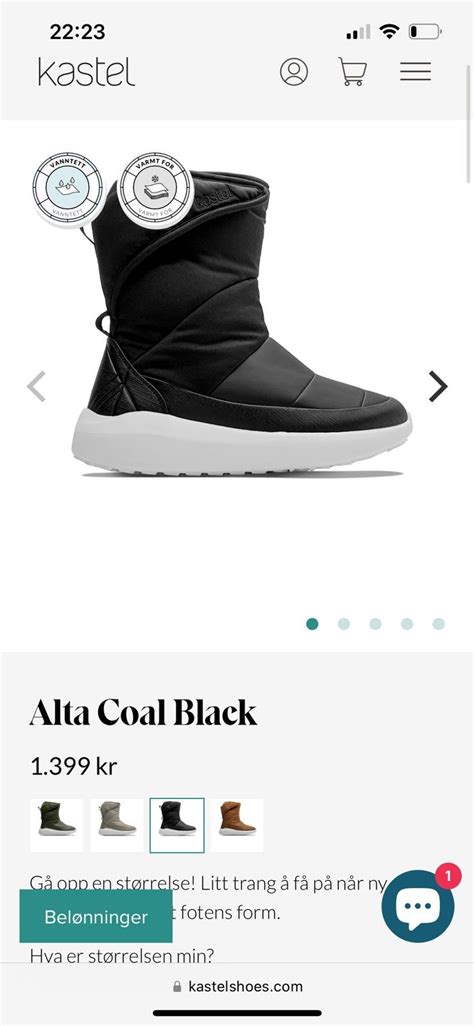Select the black boot color thumbnail
The width and height of the screenshot is (474, 1026).
click(177, 825)
